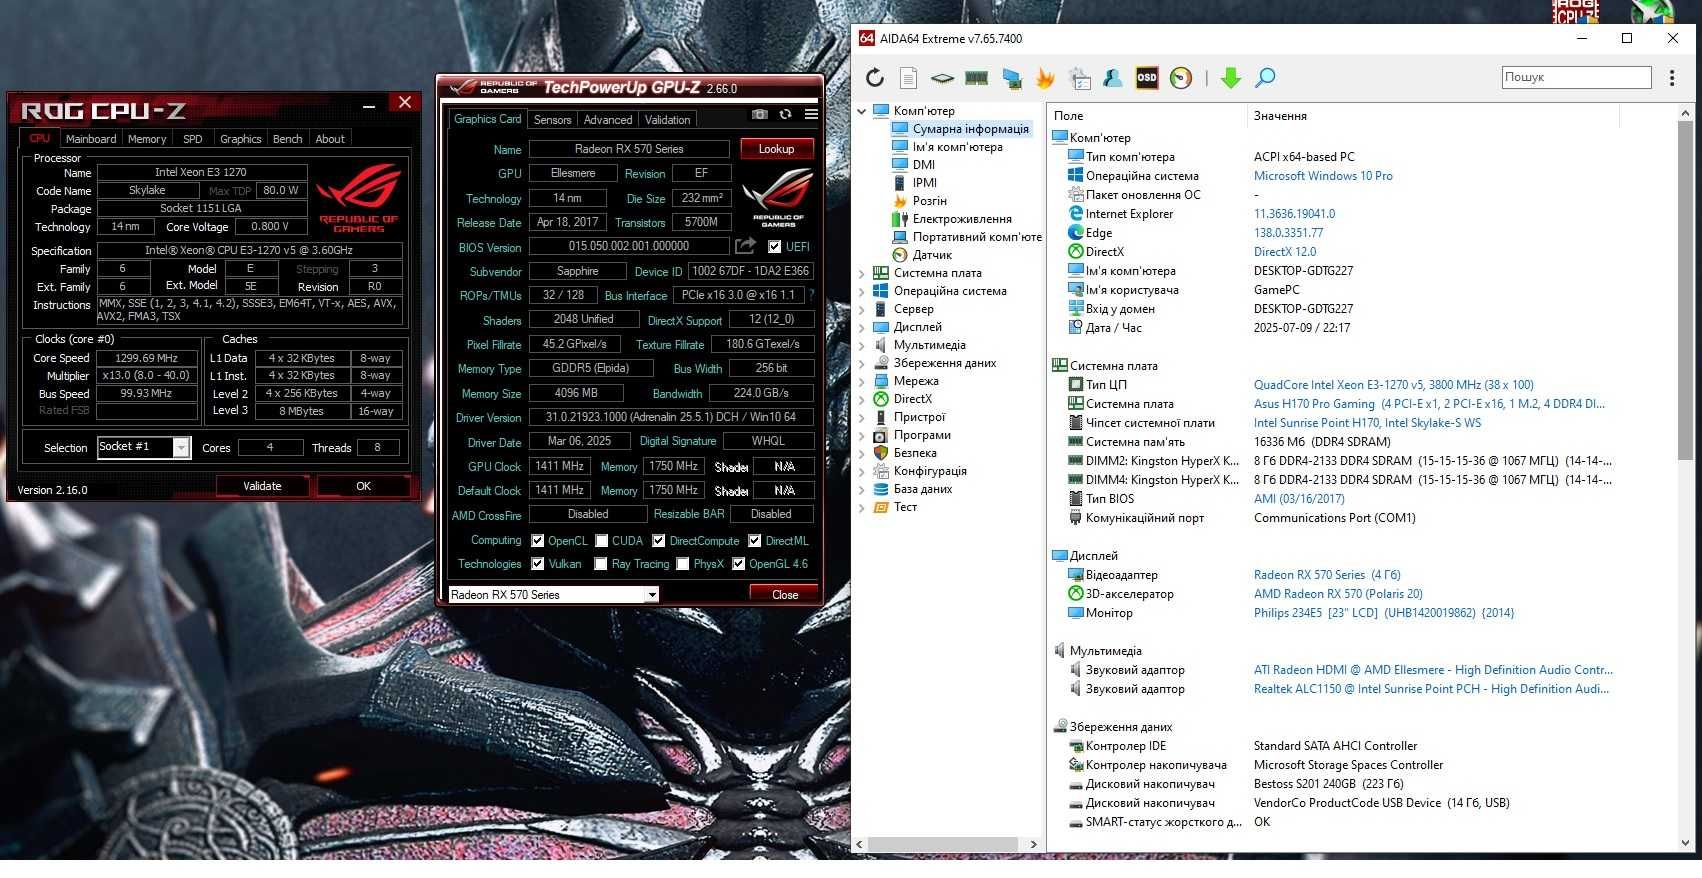Viewport: 1702px width, 878px height.
Task: Open the Microsoft Windows 10 Pro link
Action: click(1323, 176)
